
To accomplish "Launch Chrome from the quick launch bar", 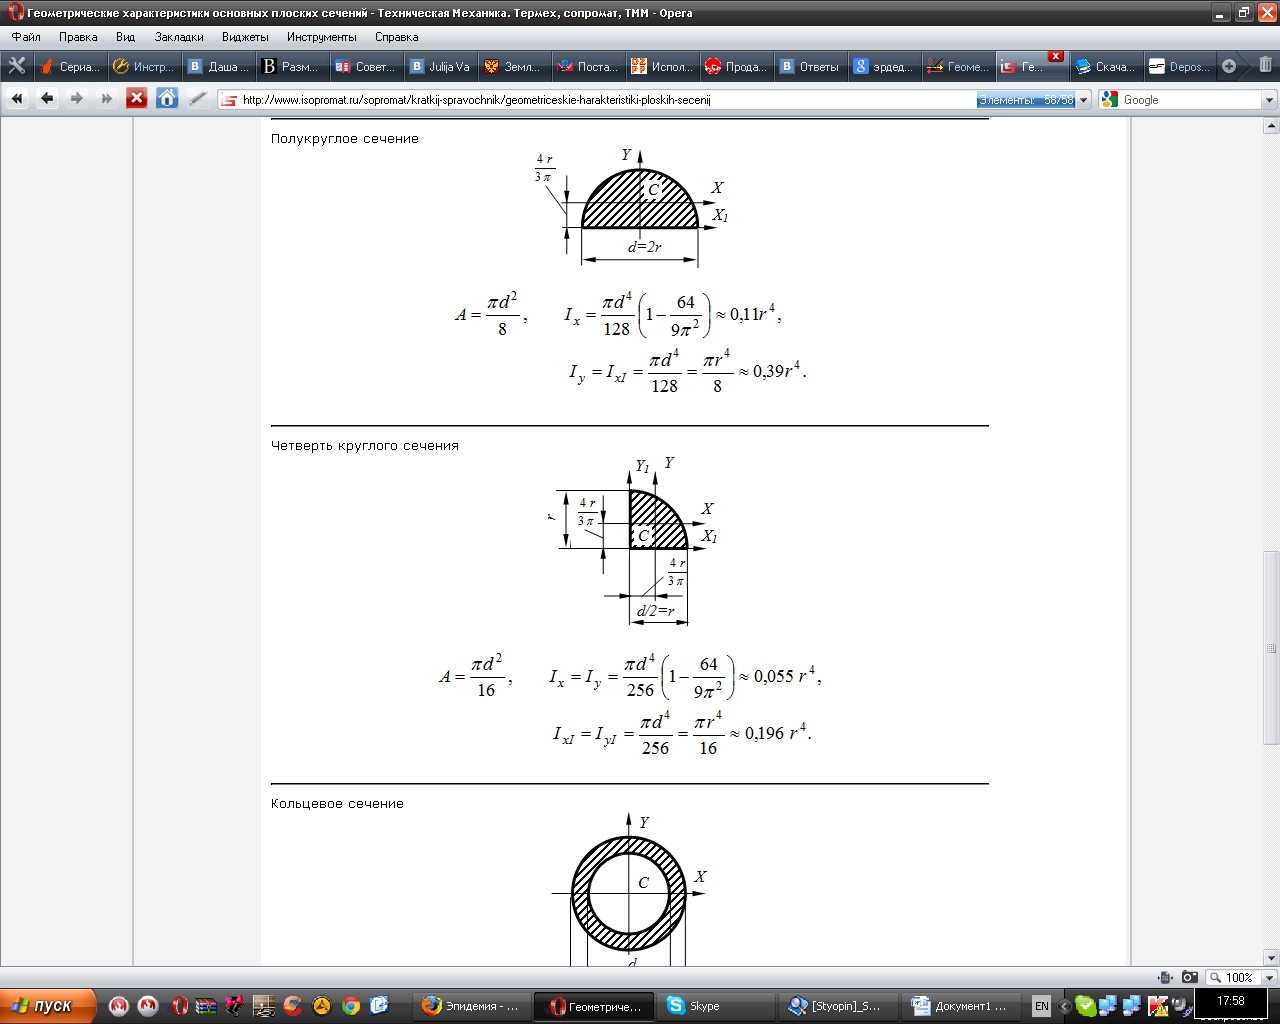I will [x=350, y=1006].
